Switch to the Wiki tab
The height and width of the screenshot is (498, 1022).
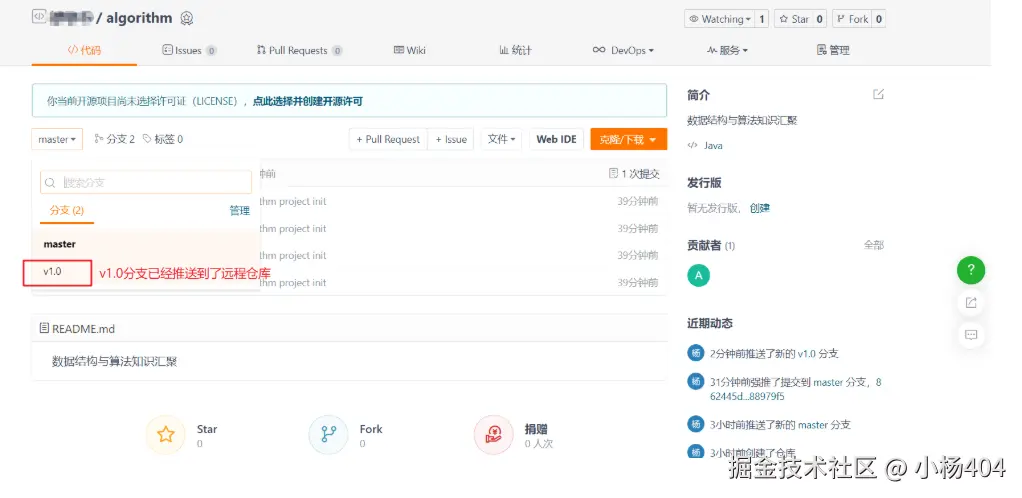[409, 50]
